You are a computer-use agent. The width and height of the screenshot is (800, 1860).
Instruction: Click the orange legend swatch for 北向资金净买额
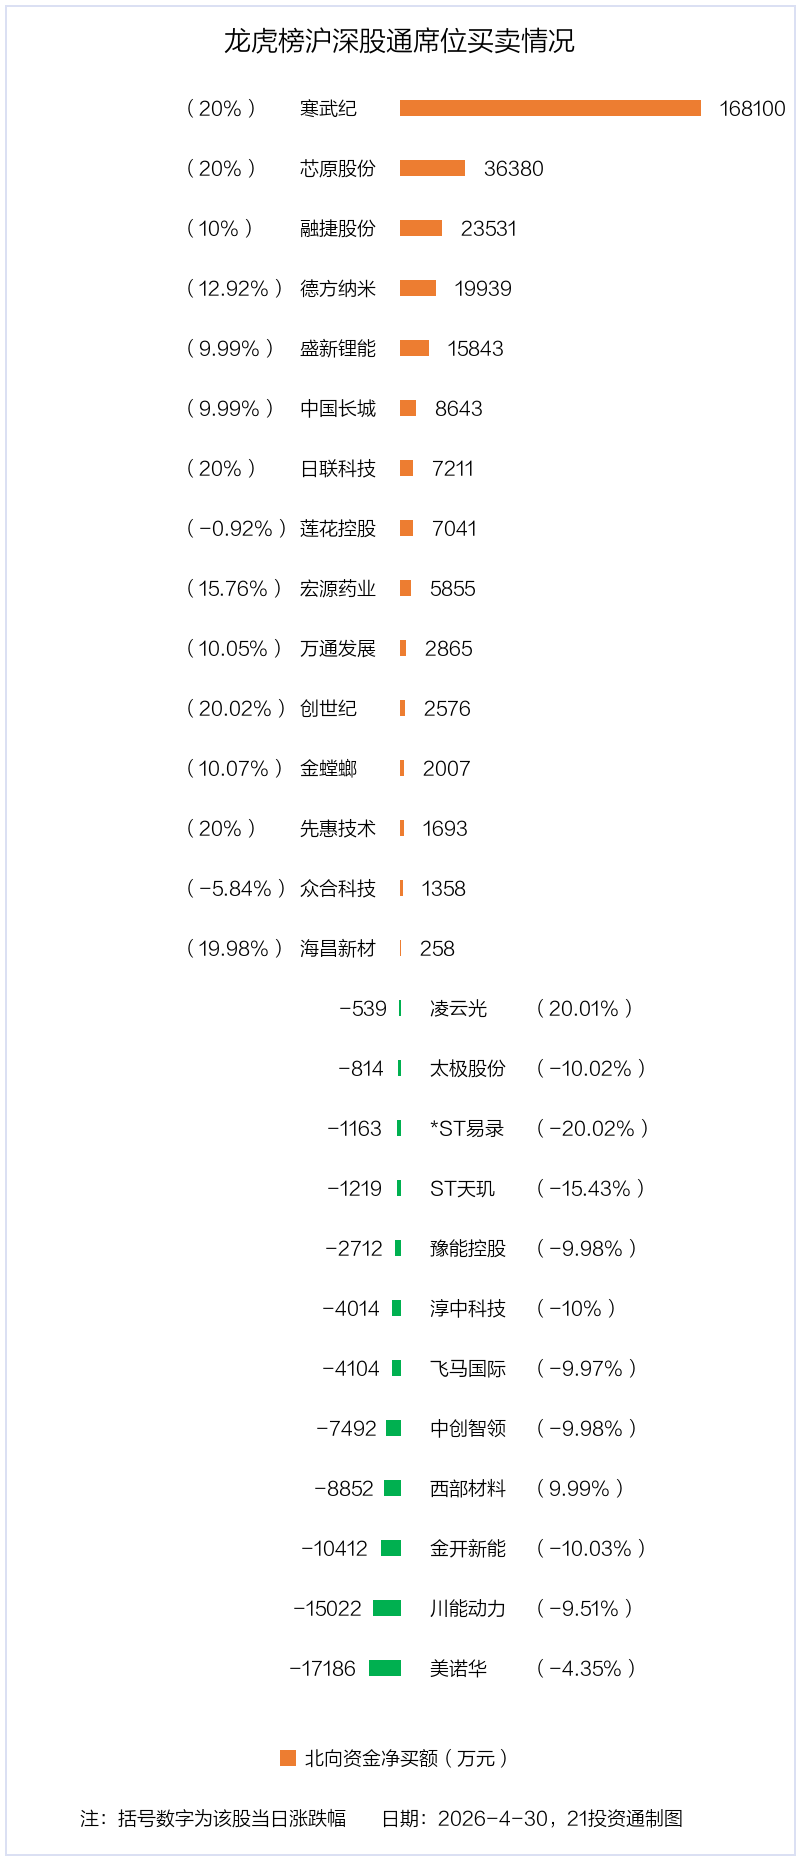(x=288, y=1758)
